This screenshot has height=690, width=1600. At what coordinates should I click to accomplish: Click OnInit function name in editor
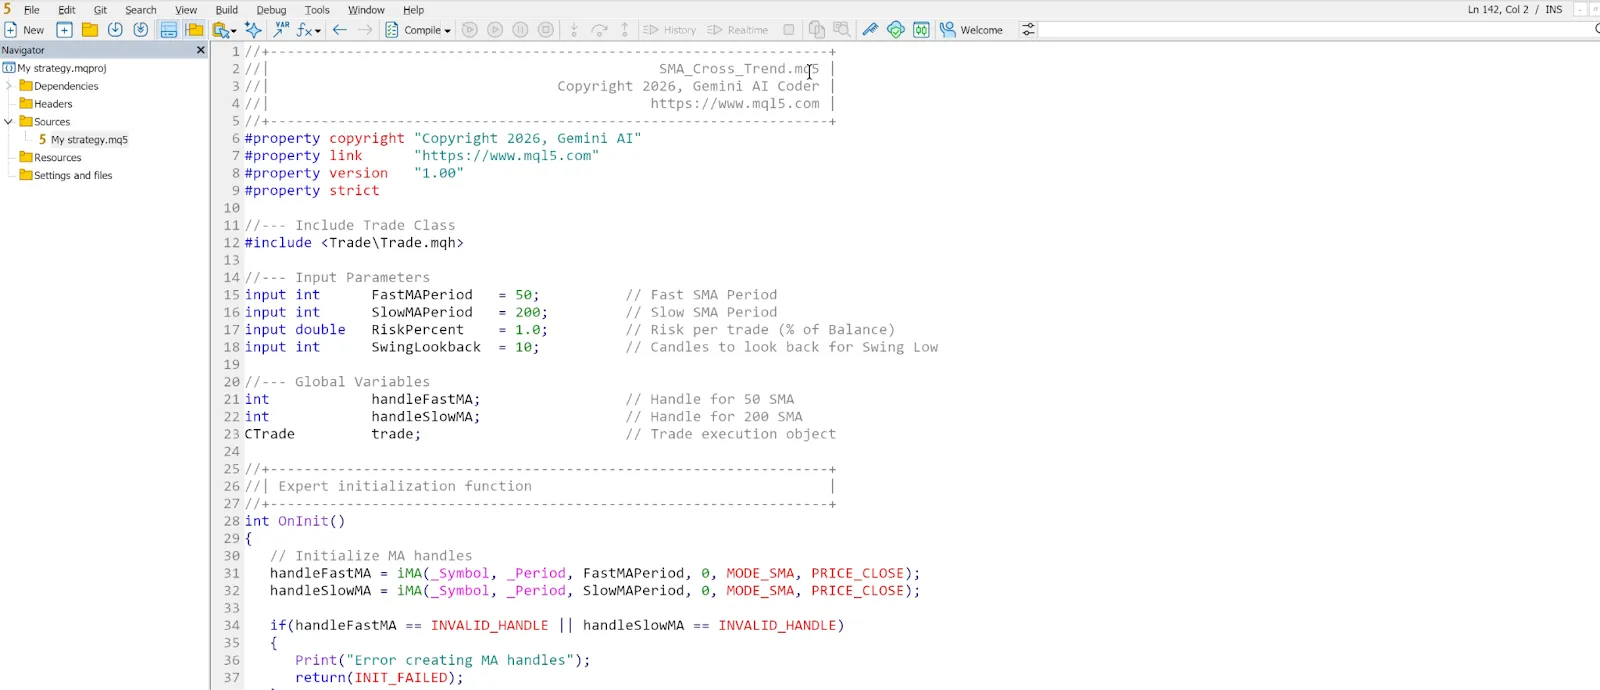303,521
